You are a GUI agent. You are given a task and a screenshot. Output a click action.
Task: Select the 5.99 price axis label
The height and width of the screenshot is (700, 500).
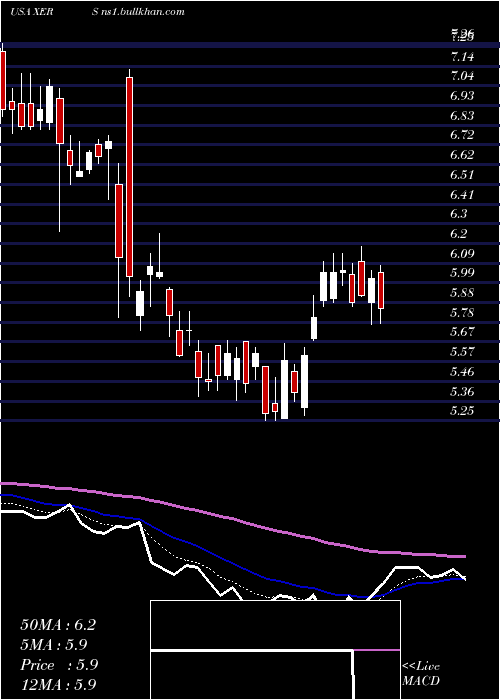(462, 273)
